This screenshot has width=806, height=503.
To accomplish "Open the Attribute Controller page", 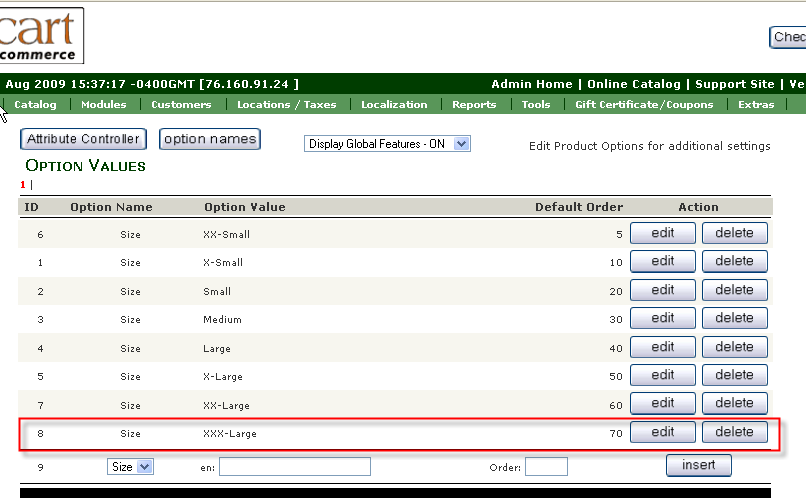I will (x=84, y=139).
